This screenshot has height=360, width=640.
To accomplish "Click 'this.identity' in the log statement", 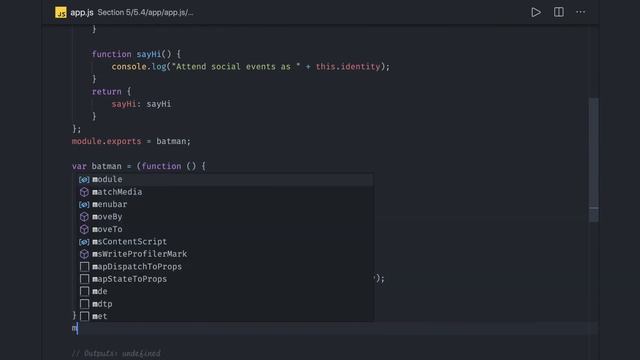I will [x=348, y=67].
